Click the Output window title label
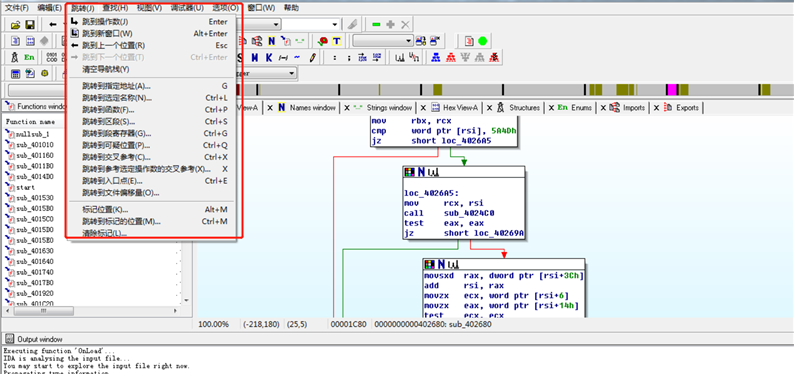Image resolution: width=794 pixels, height=374 pixels. point(40,339)
